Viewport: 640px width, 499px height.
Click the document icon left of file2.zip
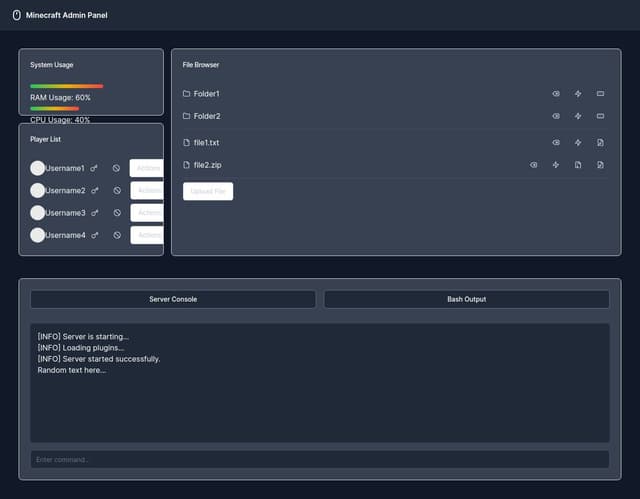187,165
